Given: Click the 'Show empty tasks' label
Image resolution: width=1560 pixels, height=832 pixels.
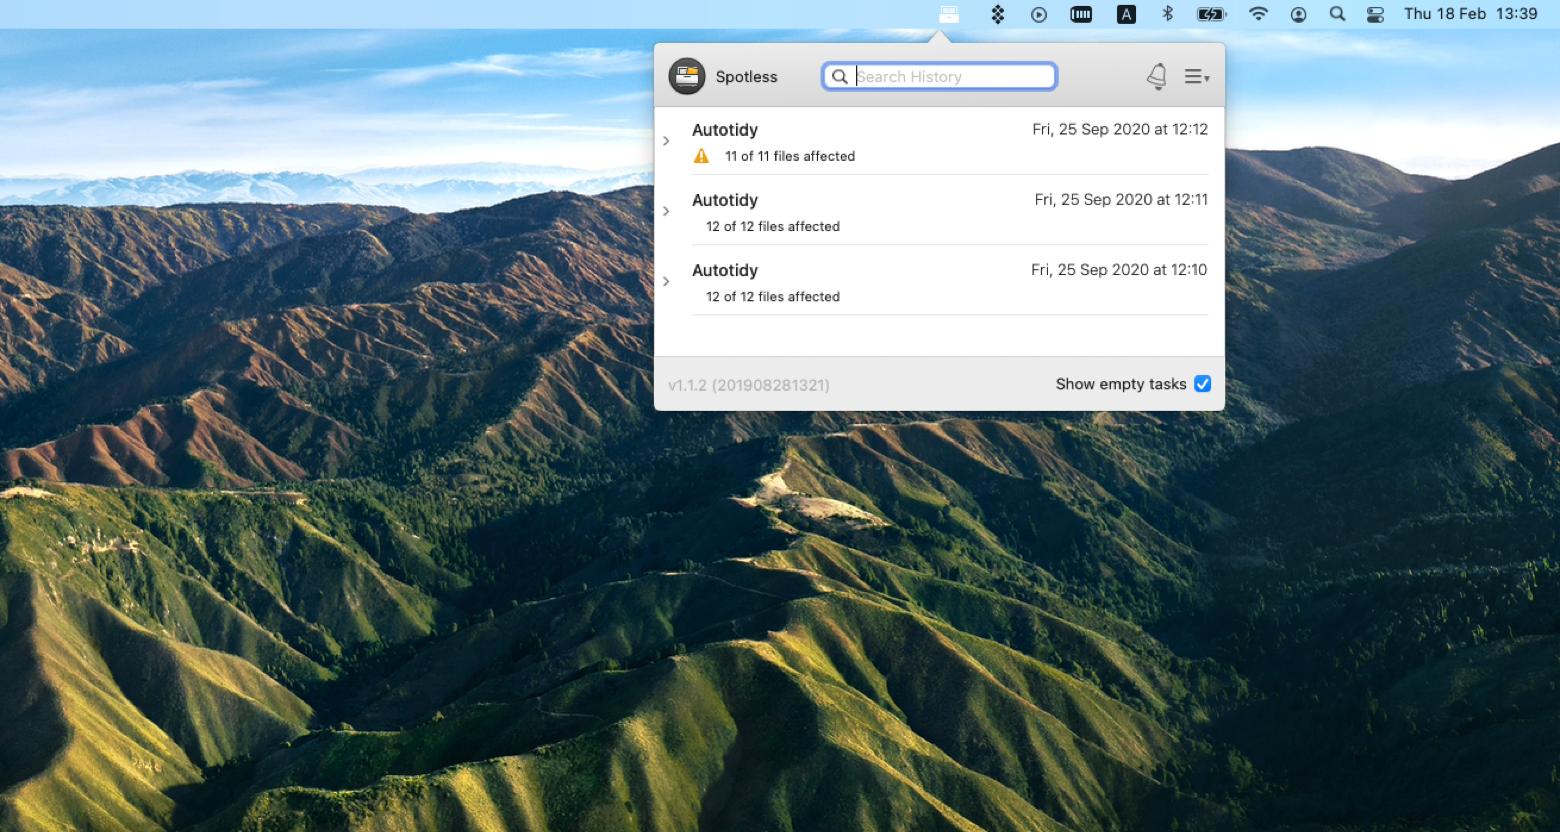Looking at the screenshot, I should (x=1121, y=384).
